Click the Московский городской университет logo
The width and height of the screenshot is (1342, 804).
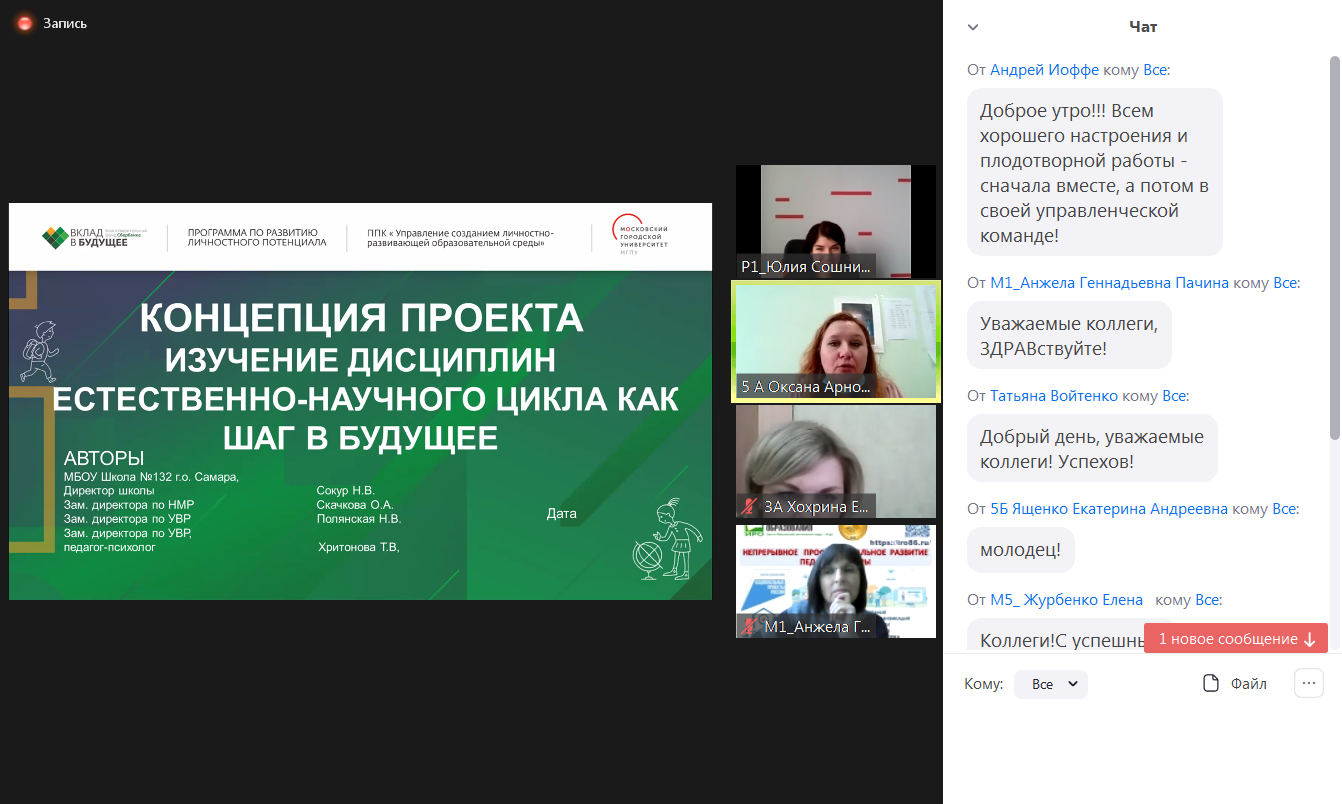coord(640,236)
